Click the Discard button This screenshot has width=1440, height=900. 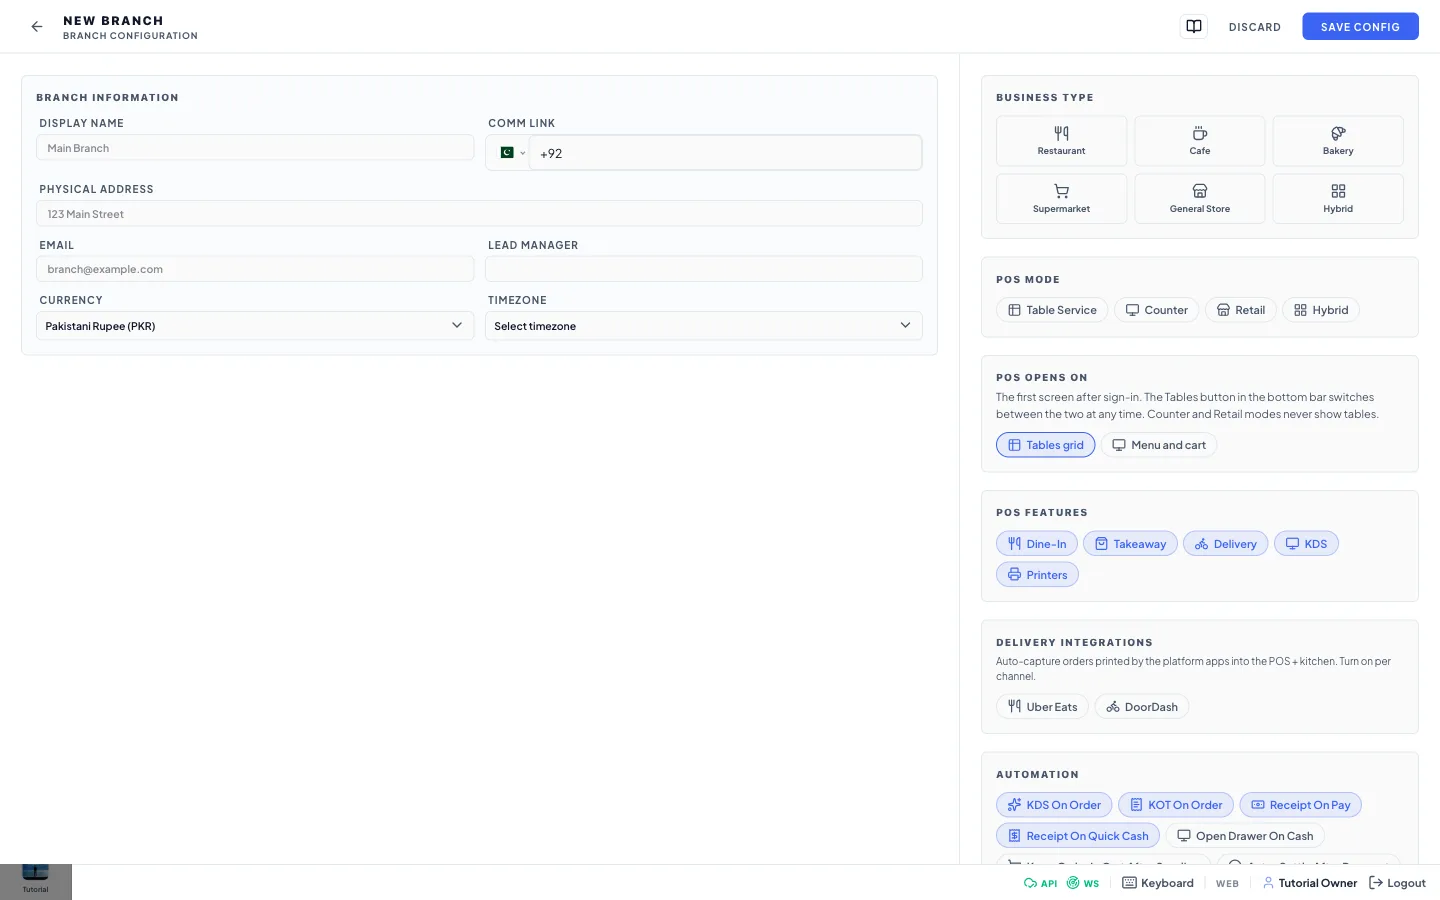point(1255,27)
